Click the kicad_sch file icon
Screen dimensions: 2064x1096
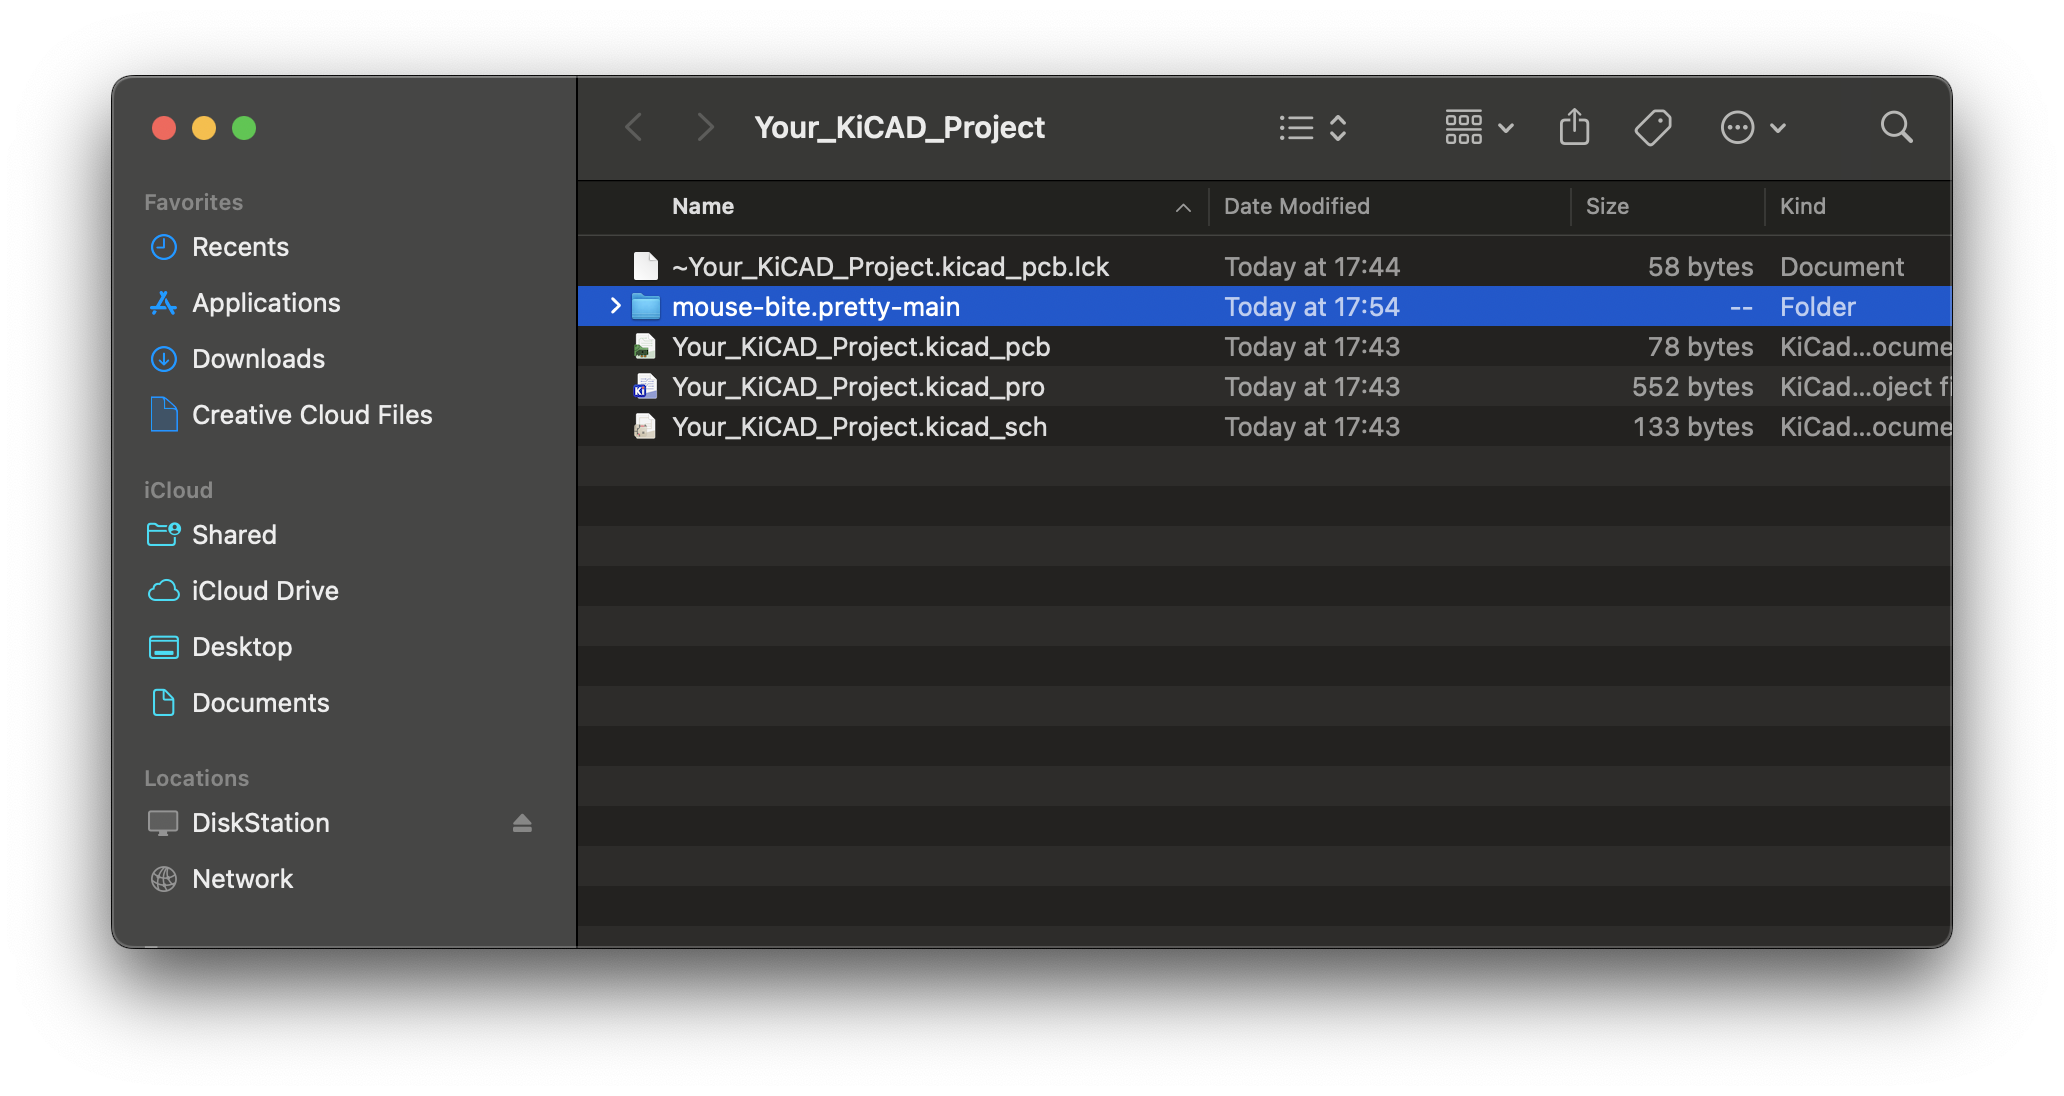click(645, 426)
